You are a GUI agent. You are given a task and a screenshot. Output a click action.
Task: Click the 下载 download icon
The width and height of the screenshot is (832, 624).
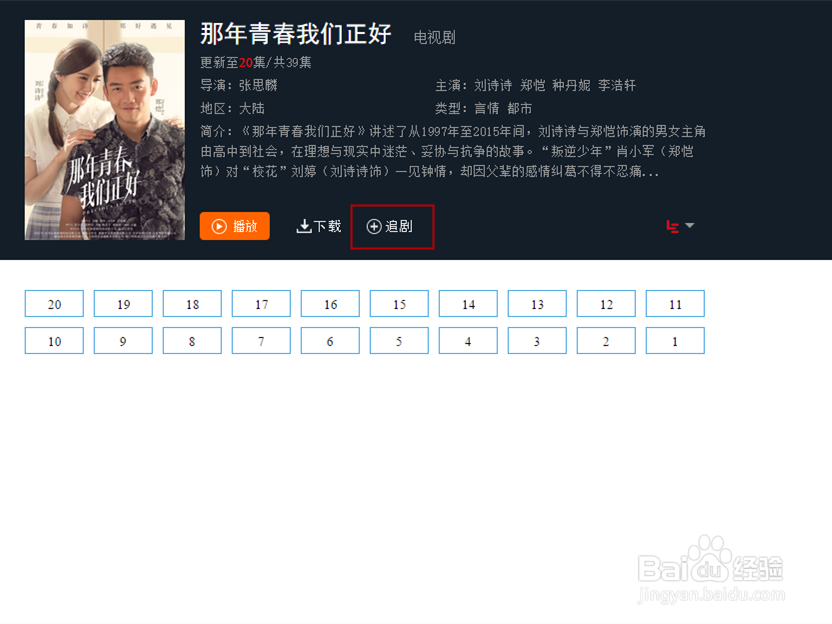tap(304, 227)
